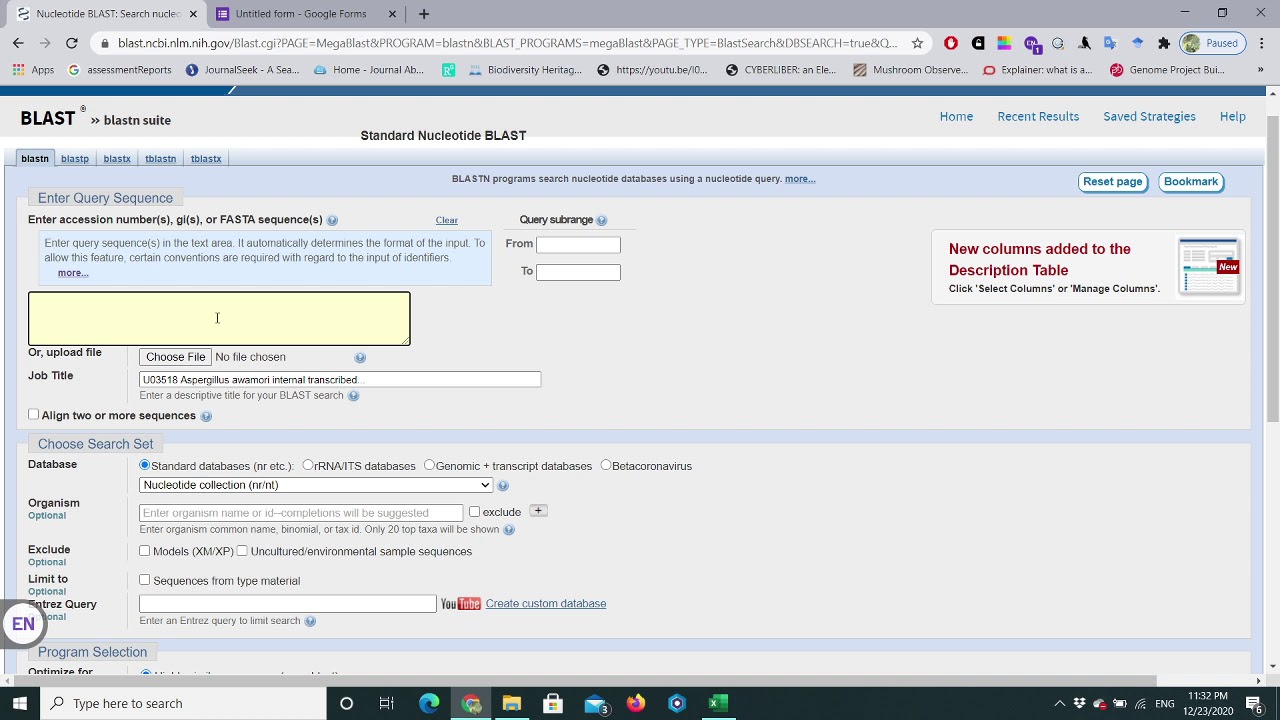Click the Query subrange To field

[x=578, y=272]
